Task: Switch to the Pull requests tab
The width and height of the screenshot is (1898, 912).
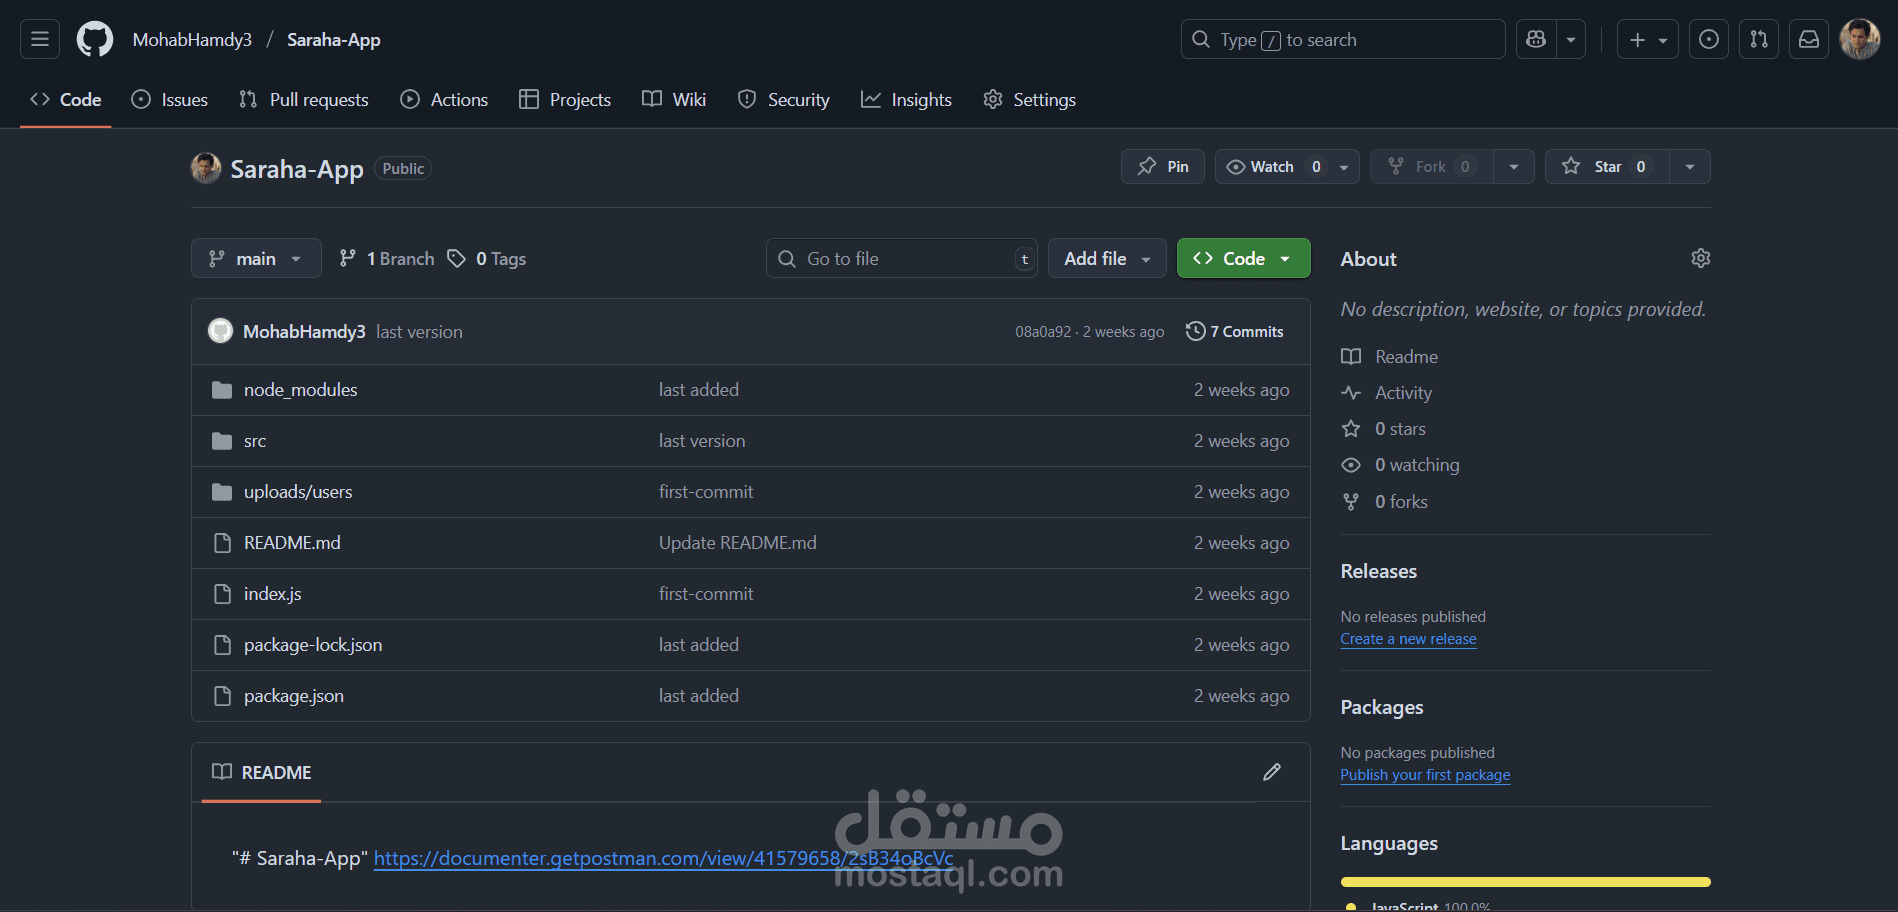Action: [x=304, y=100]
